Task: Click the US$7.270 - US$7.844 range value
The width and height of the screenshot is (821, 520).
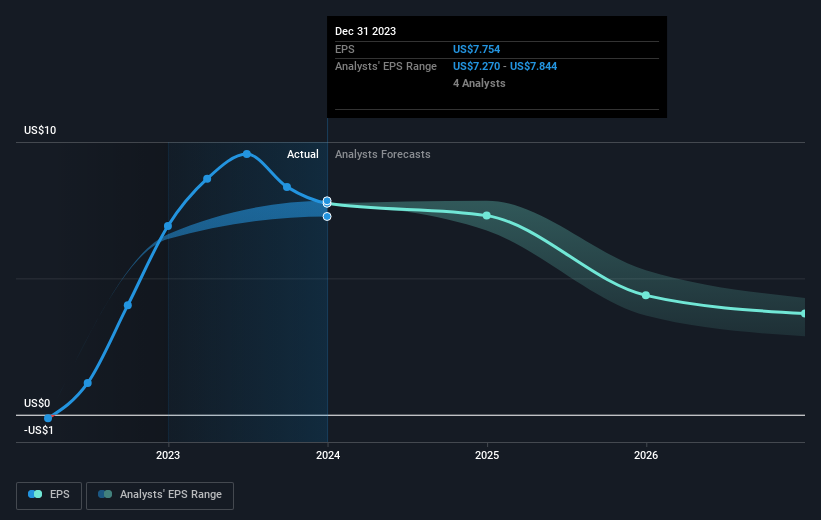Action: pyautogui.click(x=505, y=67)
